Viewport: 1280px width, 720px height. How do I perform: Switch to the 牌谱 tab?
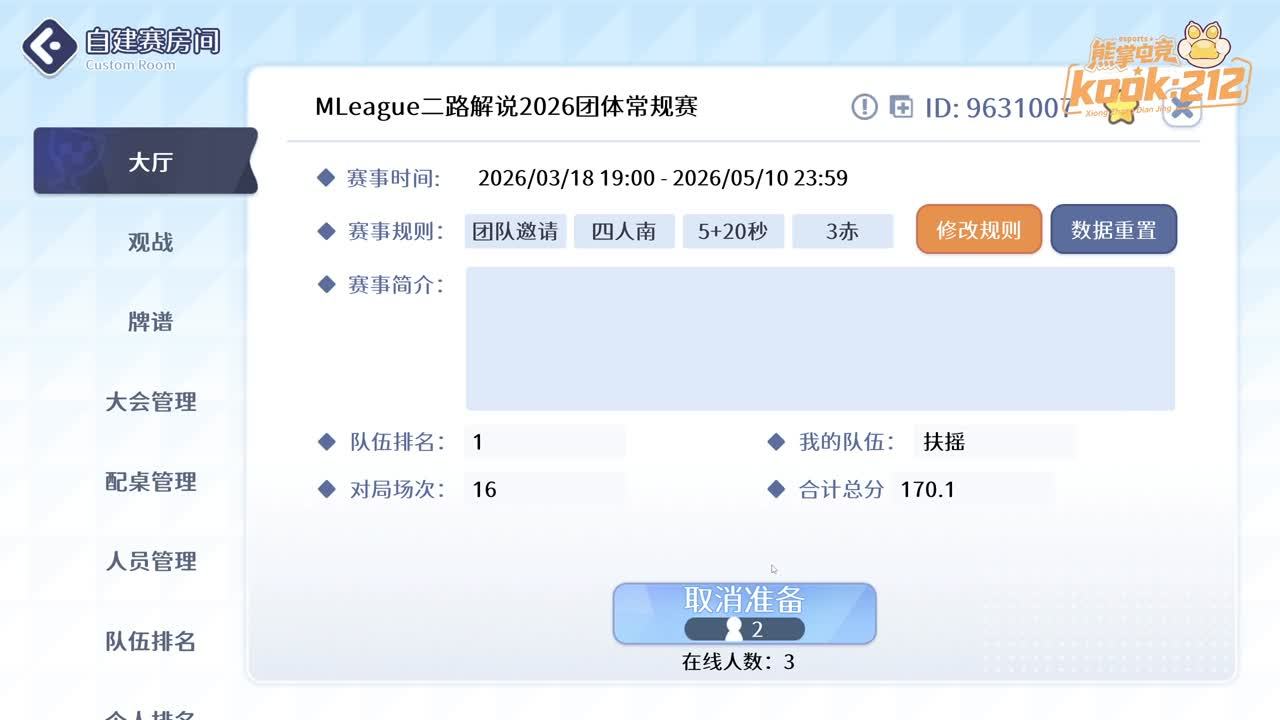(150, 322)
